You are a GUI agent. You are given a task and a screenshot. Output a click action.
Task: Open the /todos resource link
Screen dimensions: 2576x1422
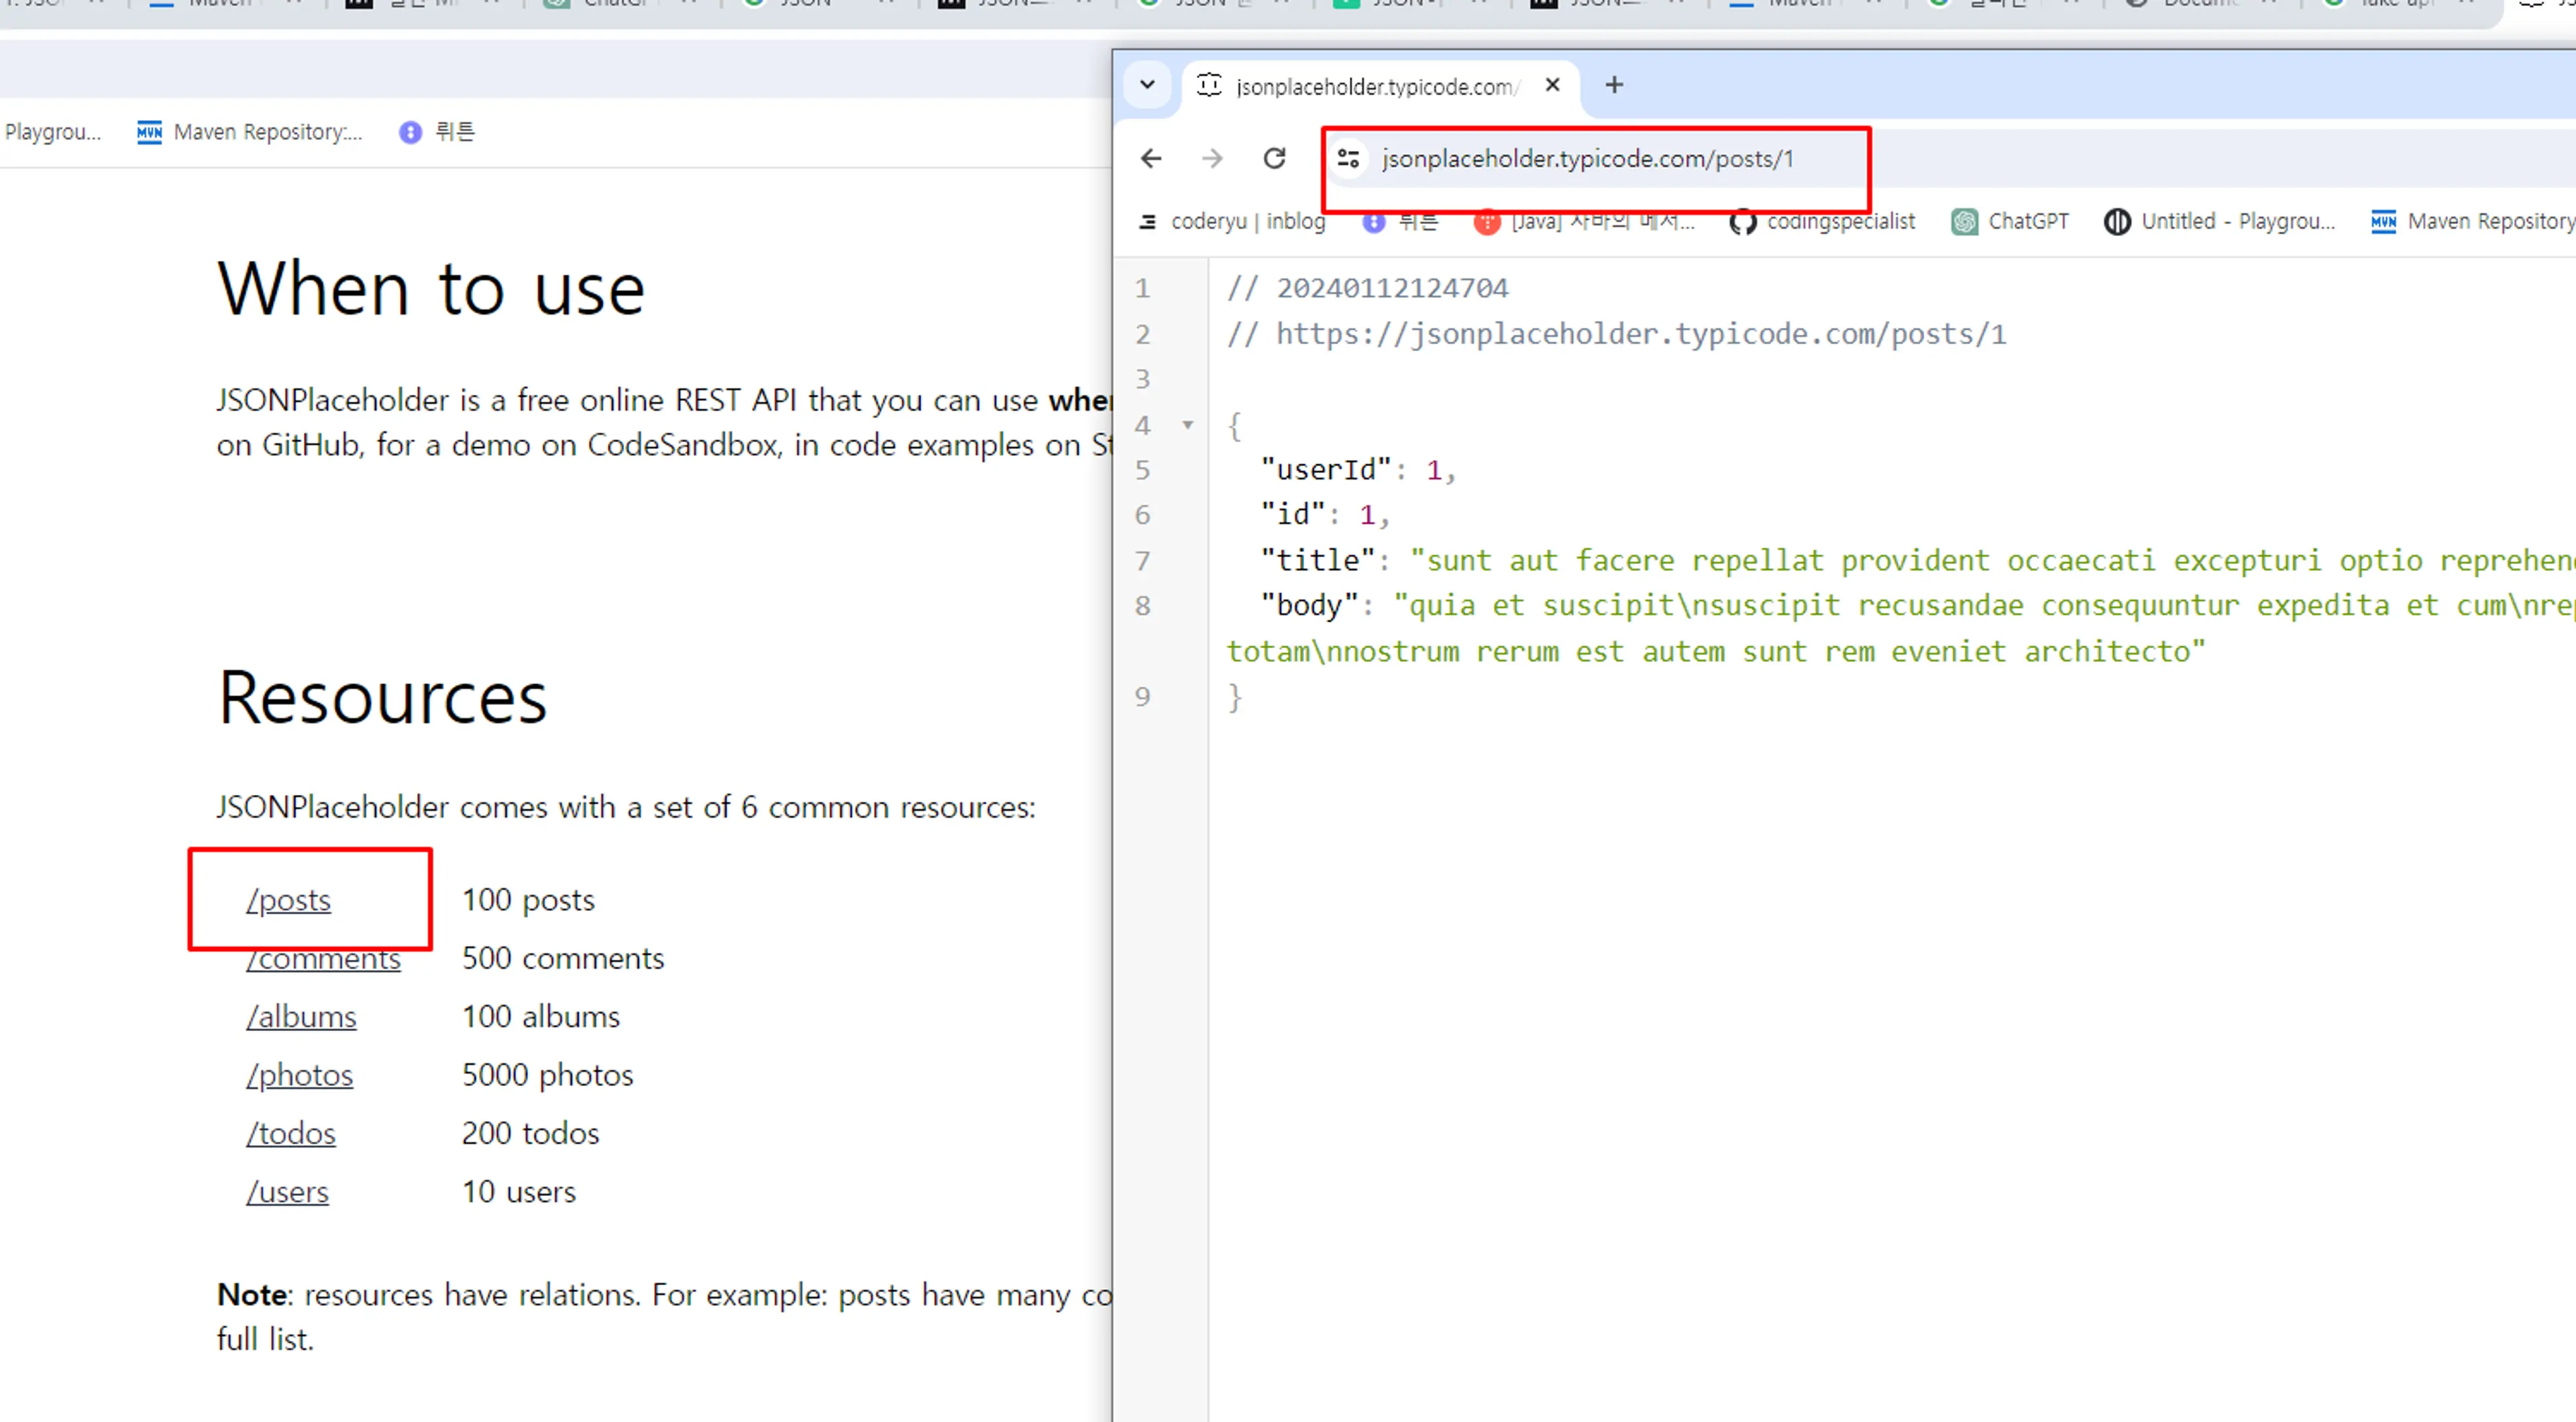(291, 1133)
